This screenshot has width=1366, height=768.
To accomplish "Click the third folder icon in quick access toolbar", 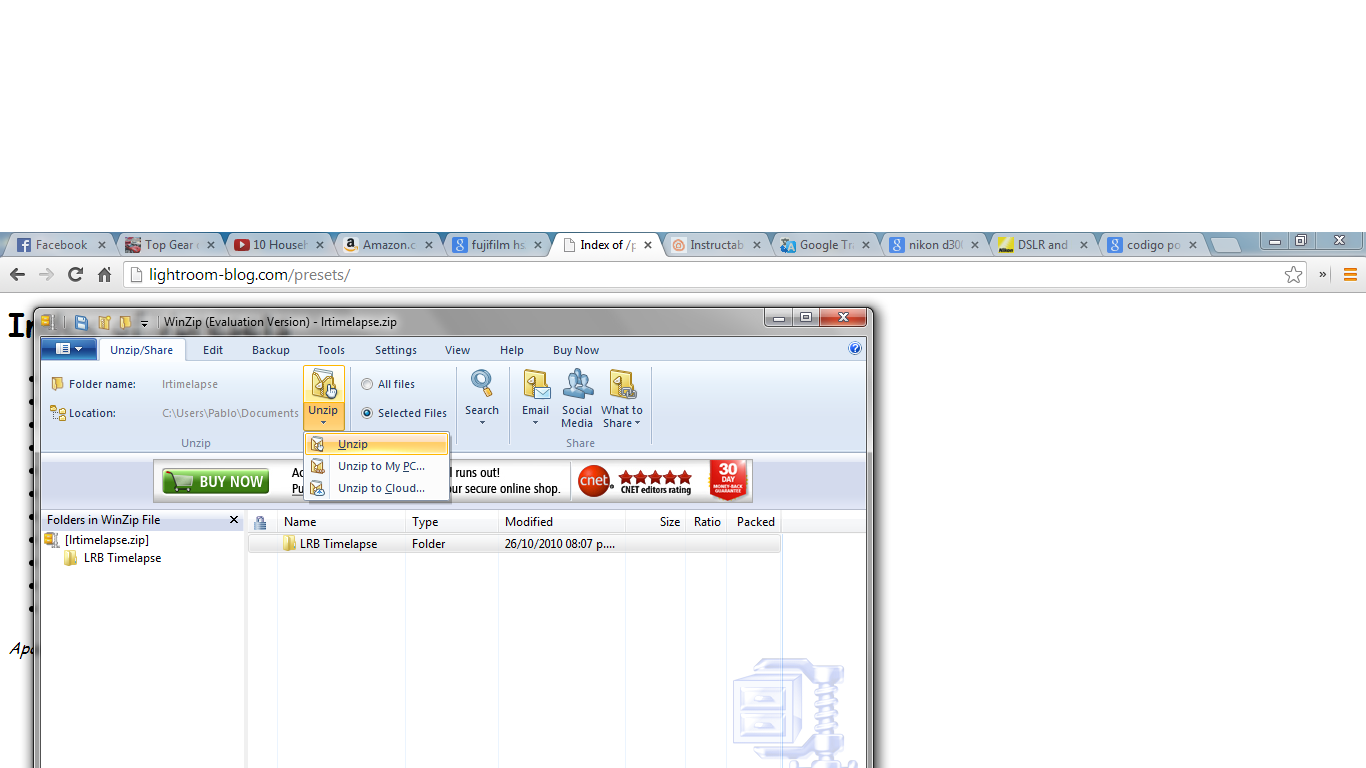I will pyautogui.click(x=126, y=322).
